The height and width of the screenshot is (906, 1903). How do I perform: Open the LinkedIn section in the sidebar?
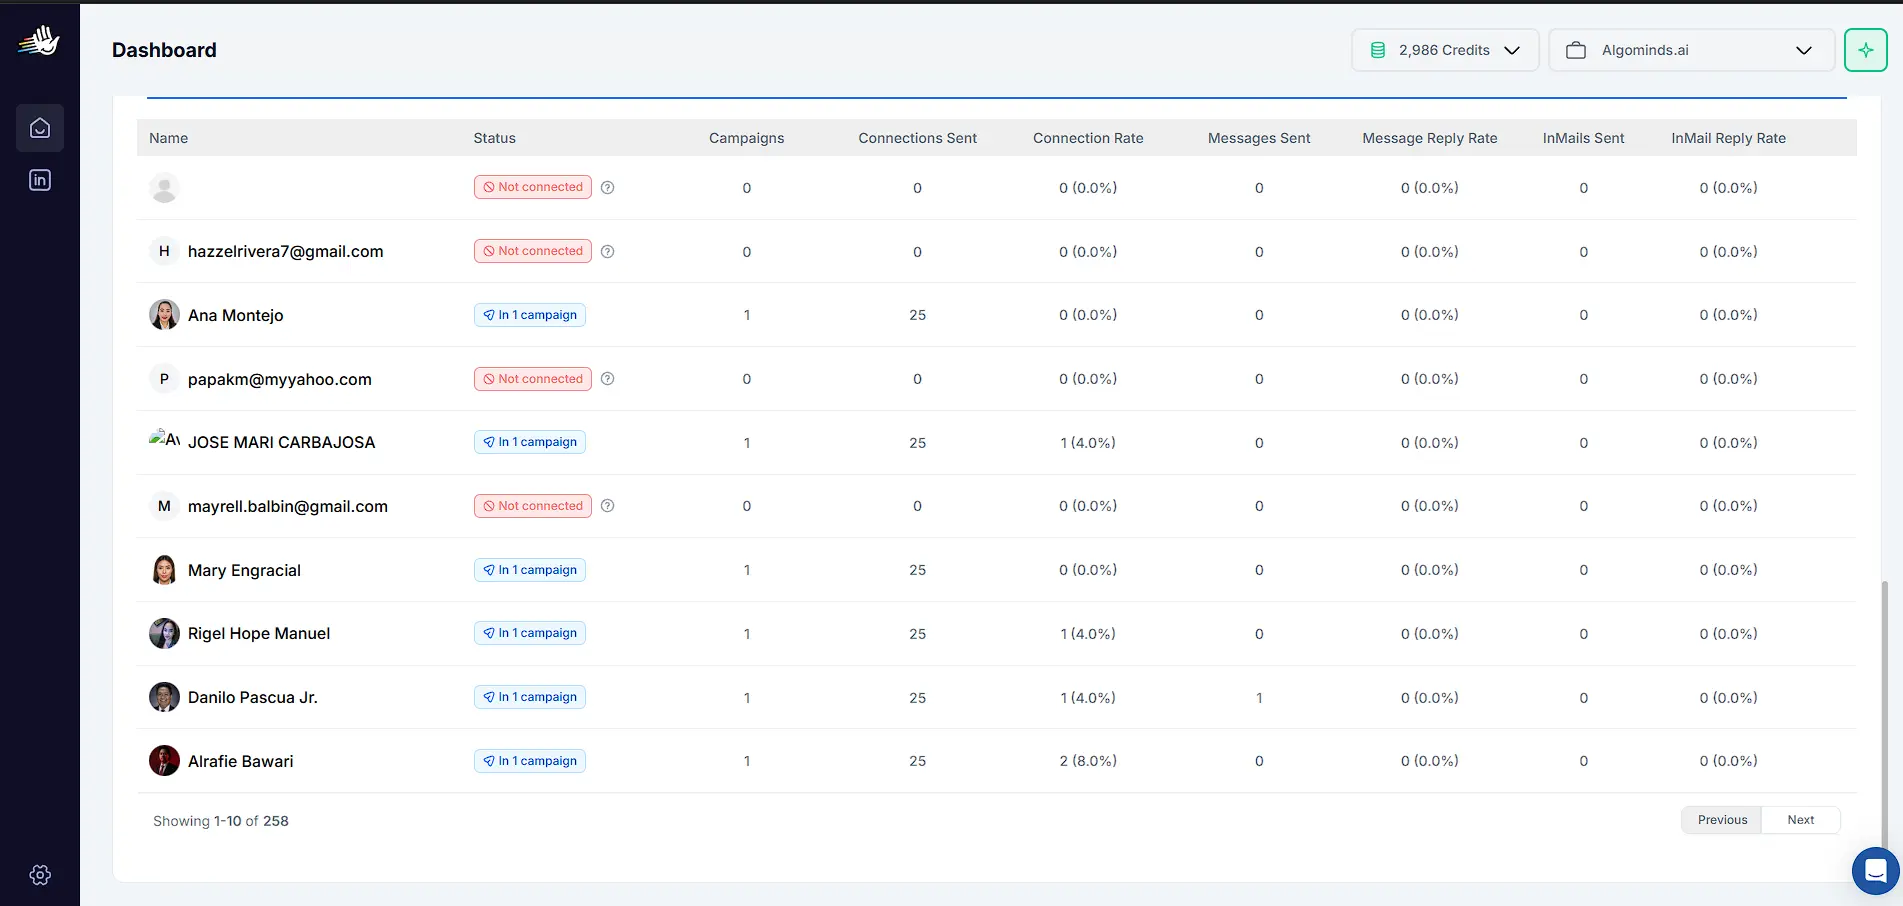click(x=40, y=180)
